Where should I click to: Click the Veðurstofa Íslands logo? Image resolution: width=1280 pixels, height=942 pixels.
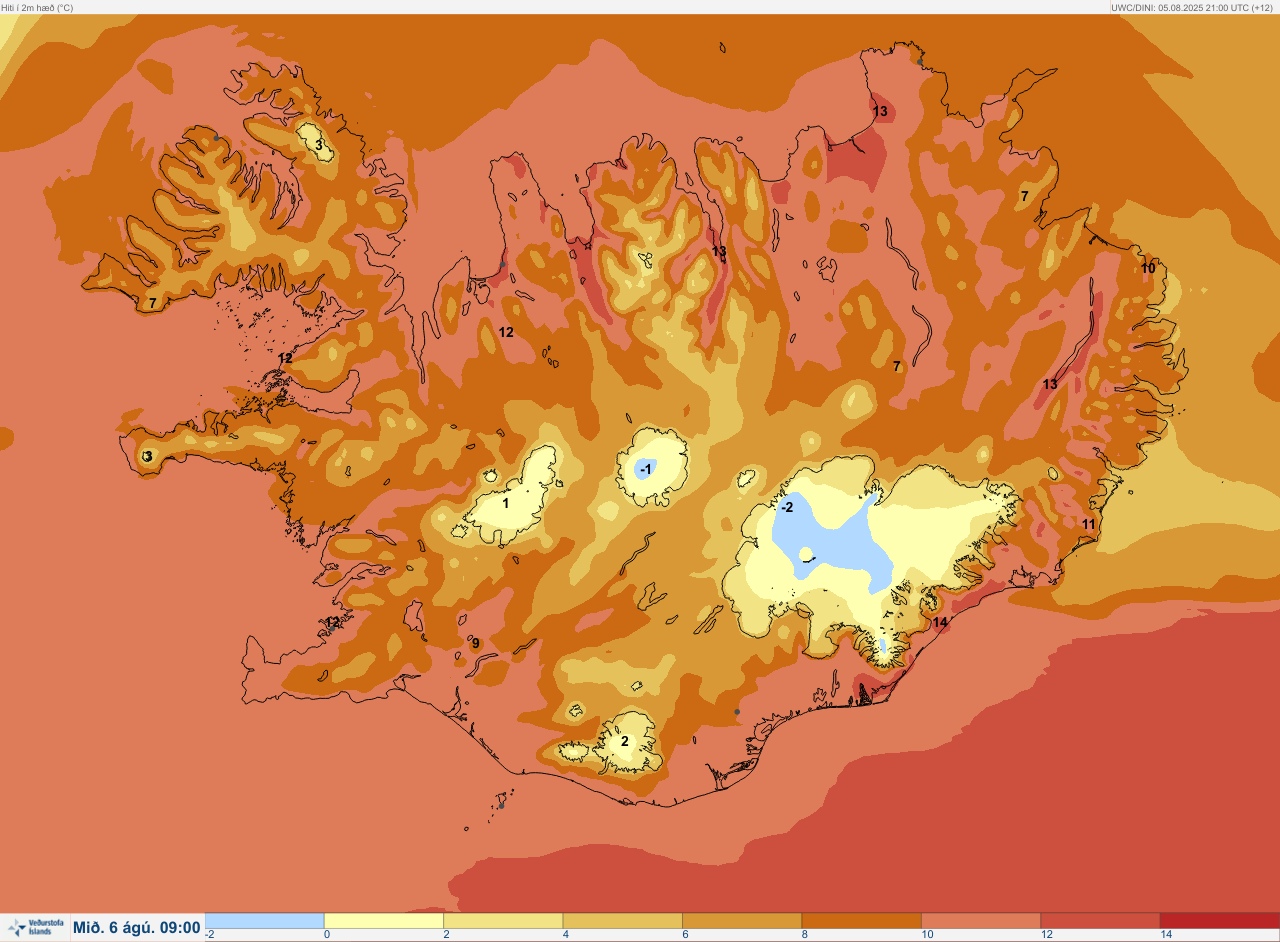36,927
